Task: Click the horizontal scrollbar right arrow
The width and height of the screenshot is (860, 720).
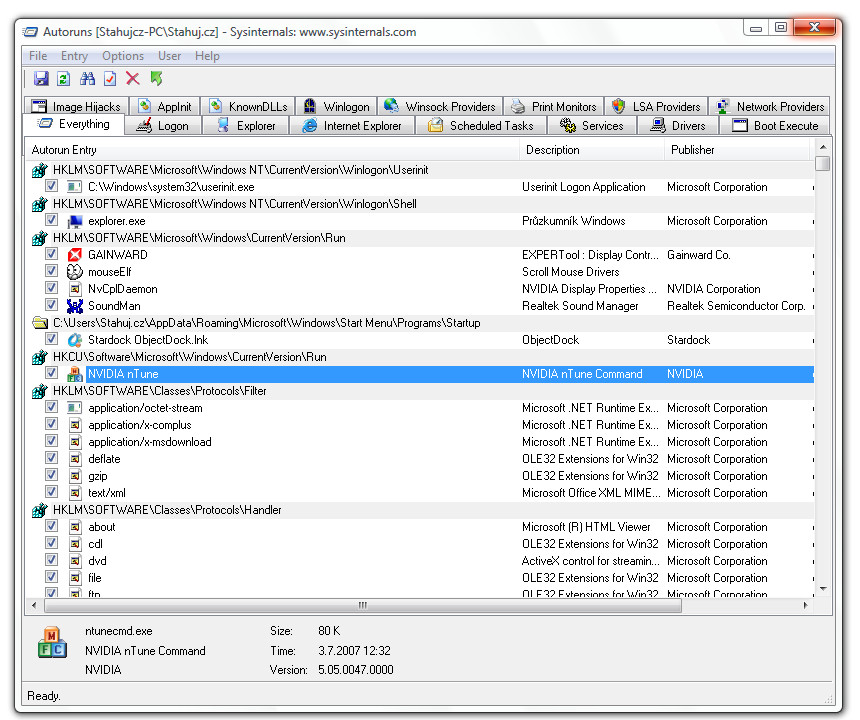Action: click(x=805, y=605)
